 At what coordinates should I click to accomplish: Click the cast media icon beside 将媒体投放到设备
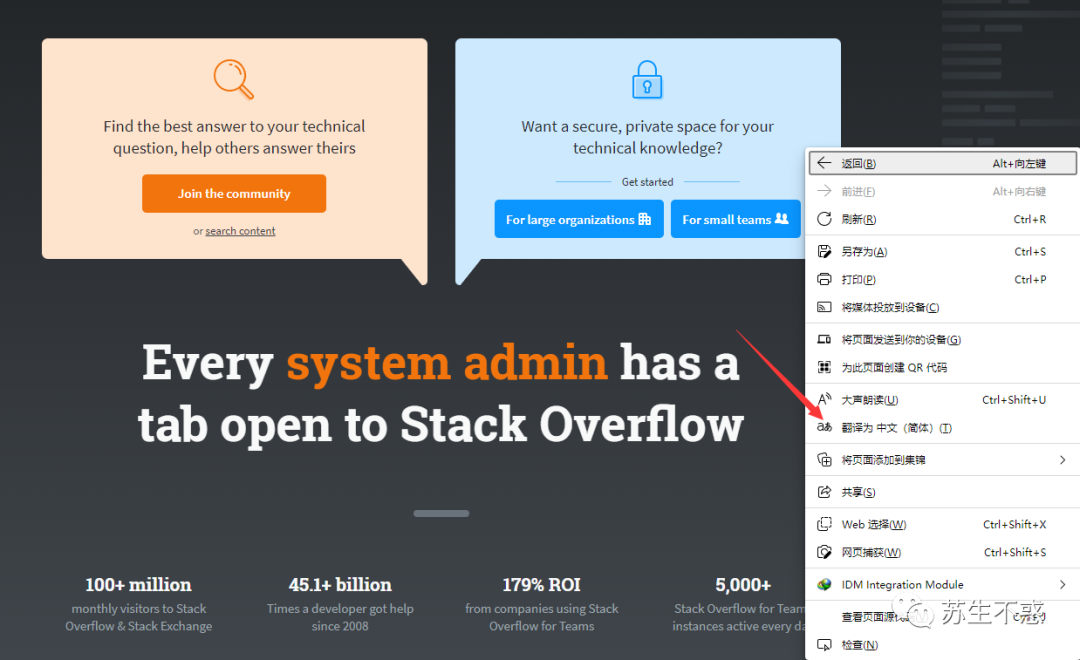tap(824, 307)
